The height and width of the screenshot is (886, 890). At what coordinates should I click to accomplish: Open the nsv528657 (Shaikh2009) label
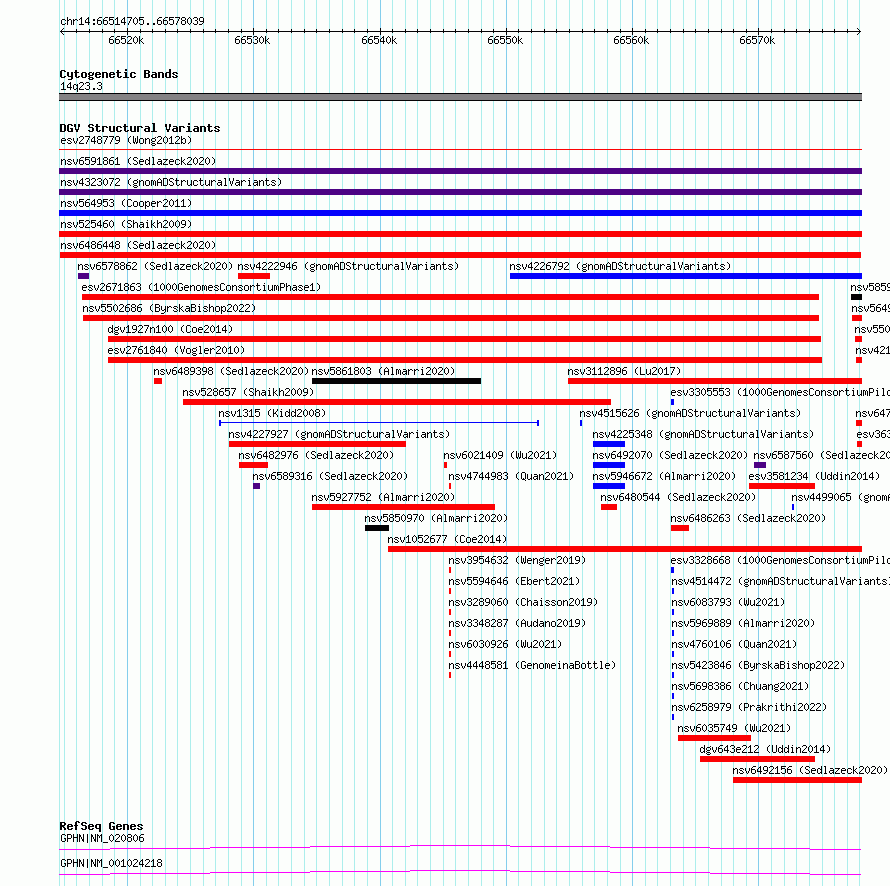[x=248, y=392]
